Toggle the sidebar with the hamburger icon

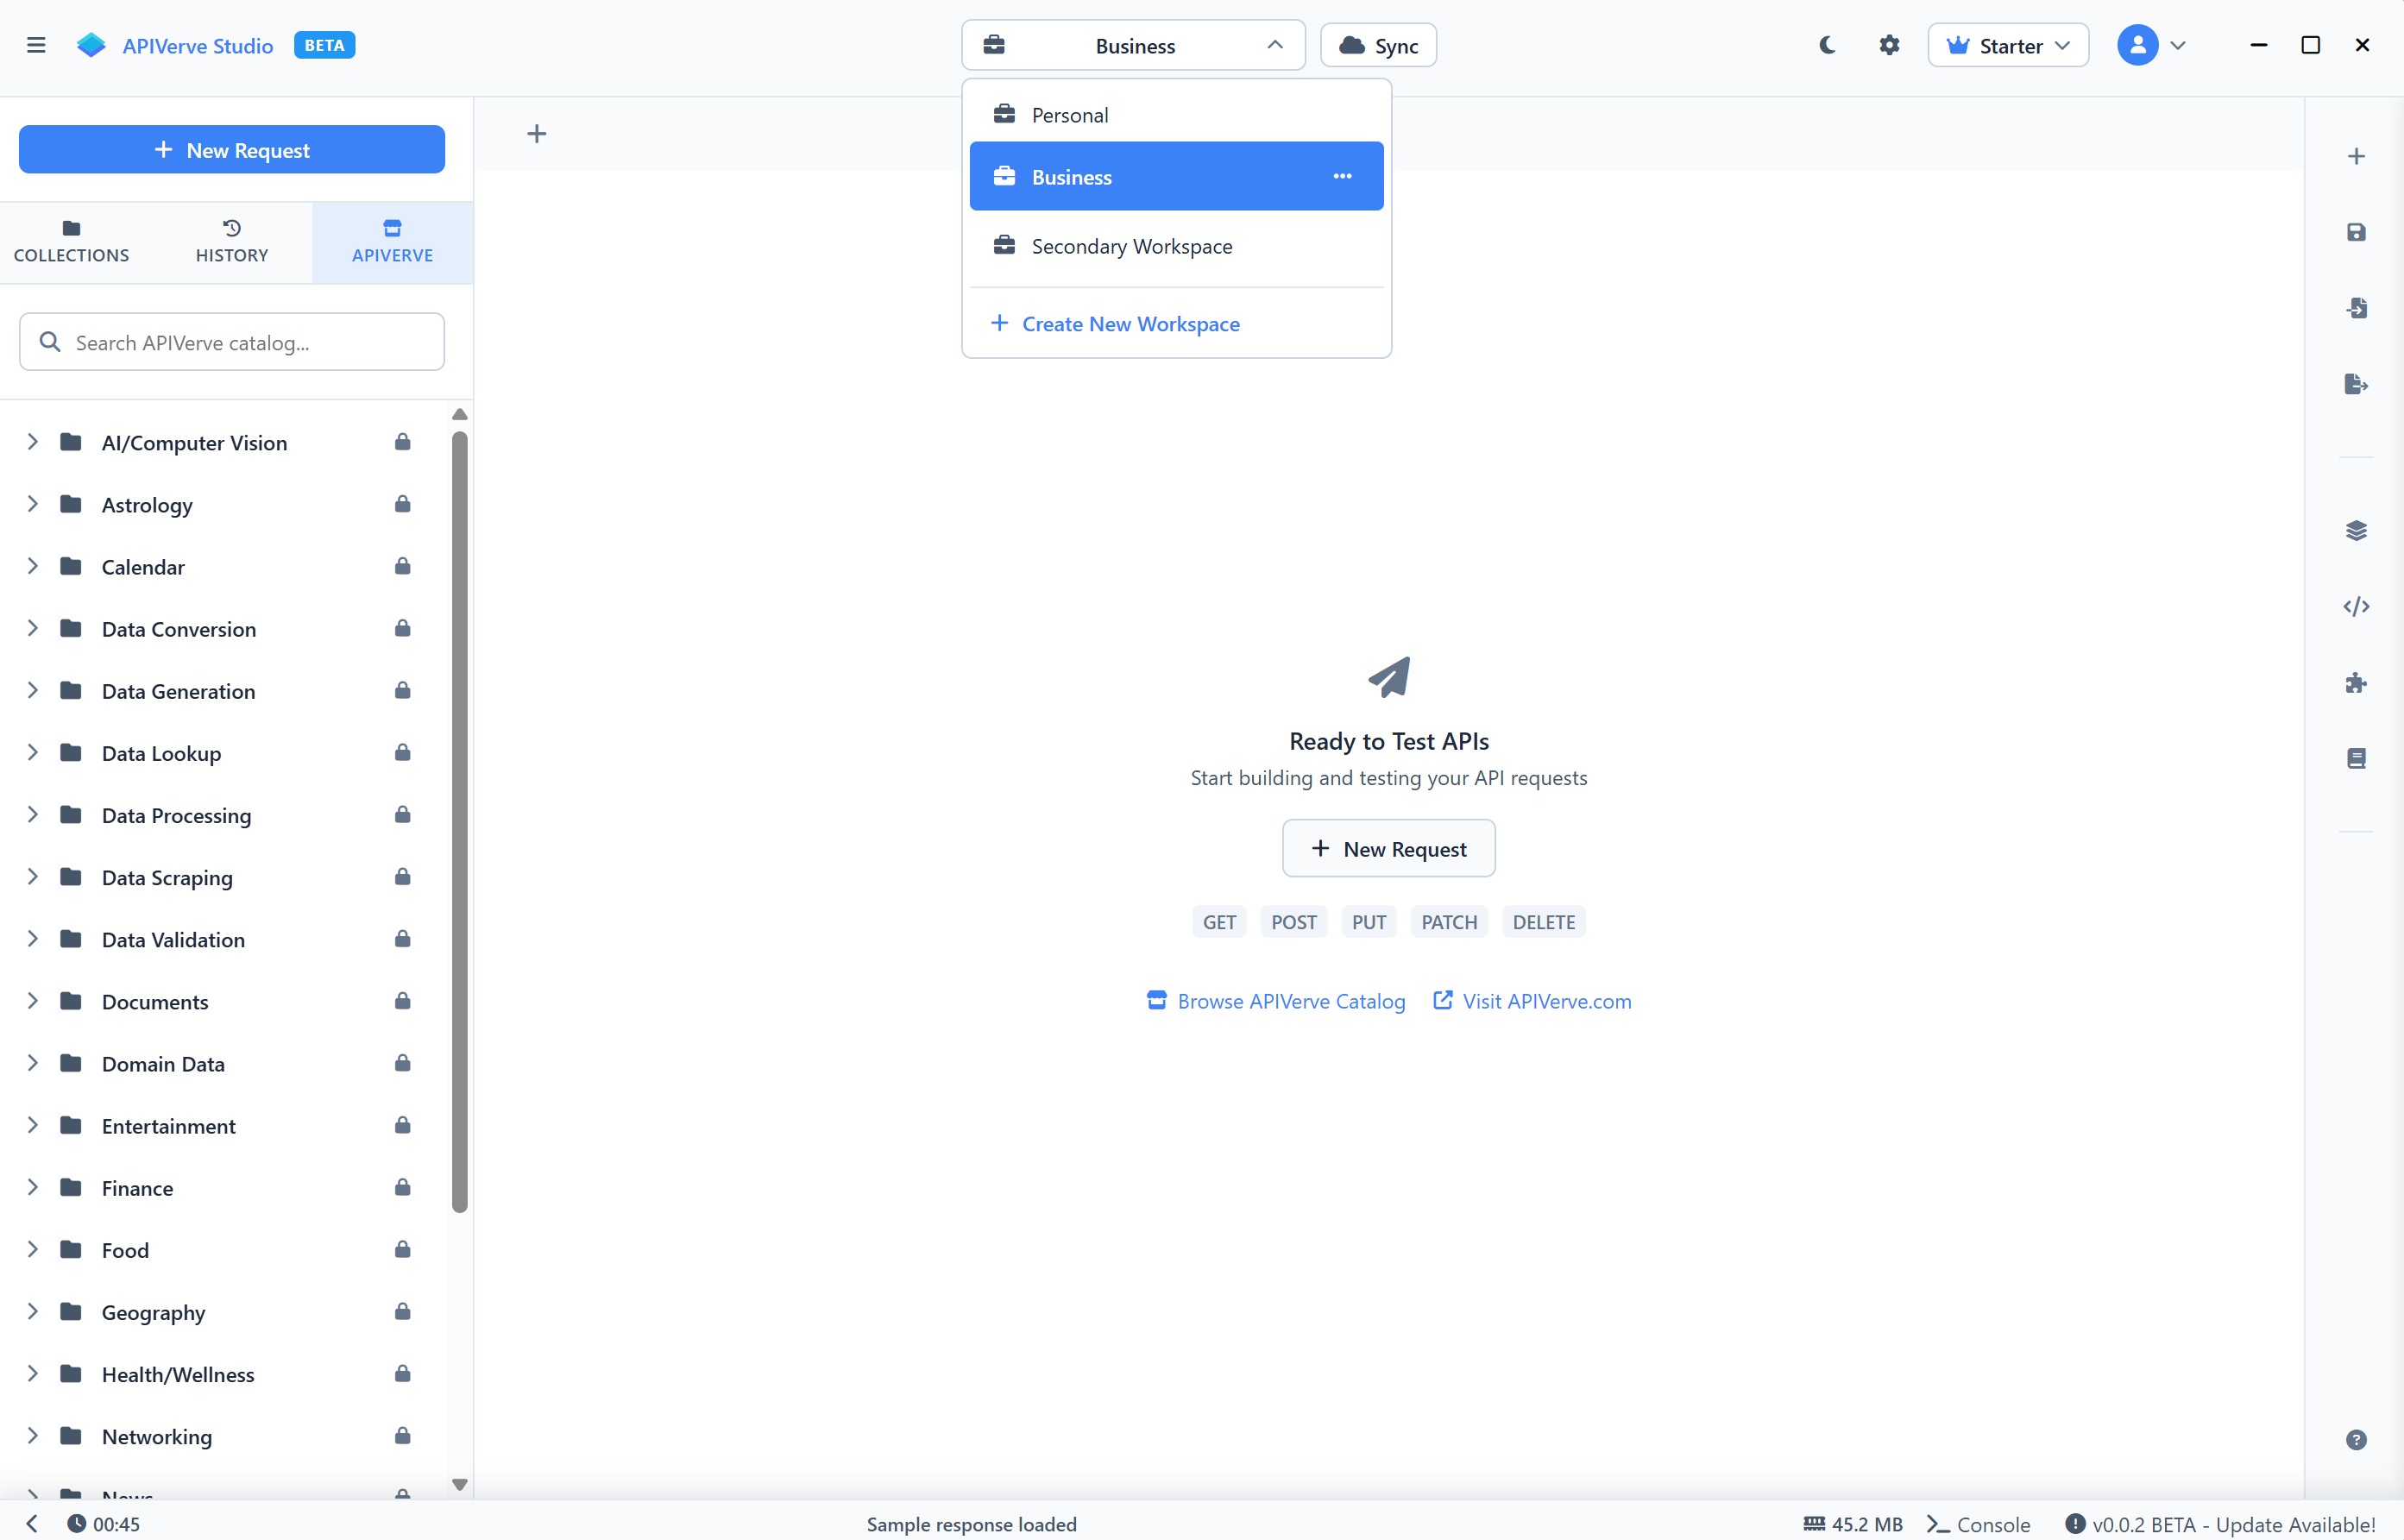[37, 45]
